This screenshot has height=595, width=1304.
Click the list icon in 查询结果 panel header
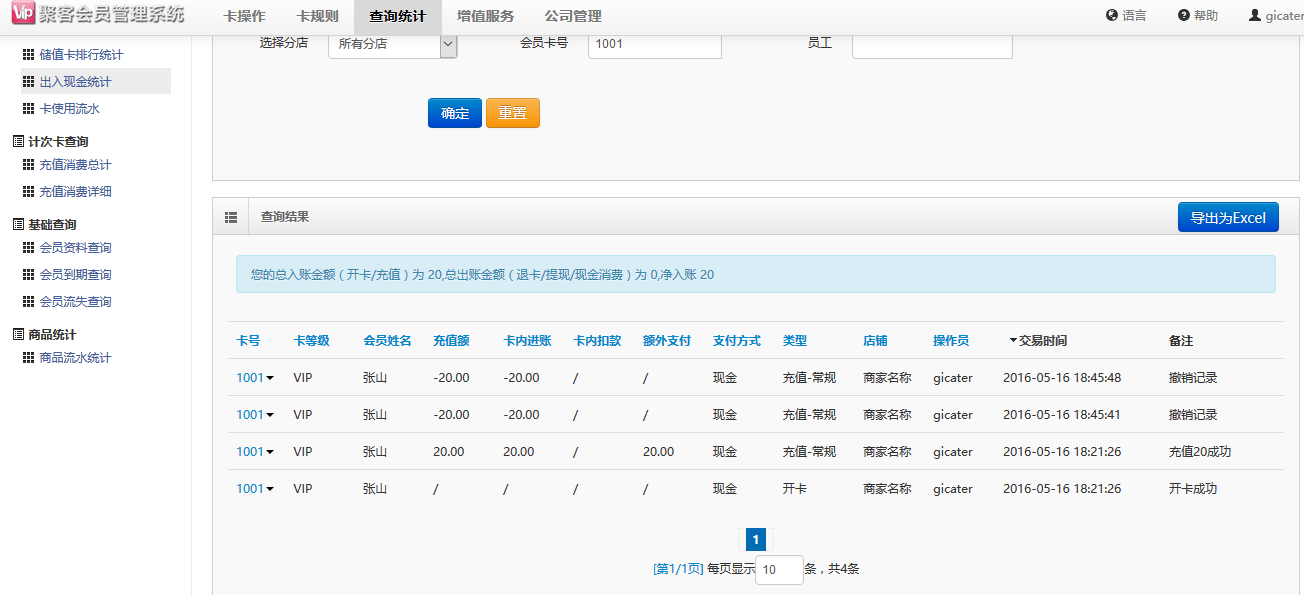point(231,217)
